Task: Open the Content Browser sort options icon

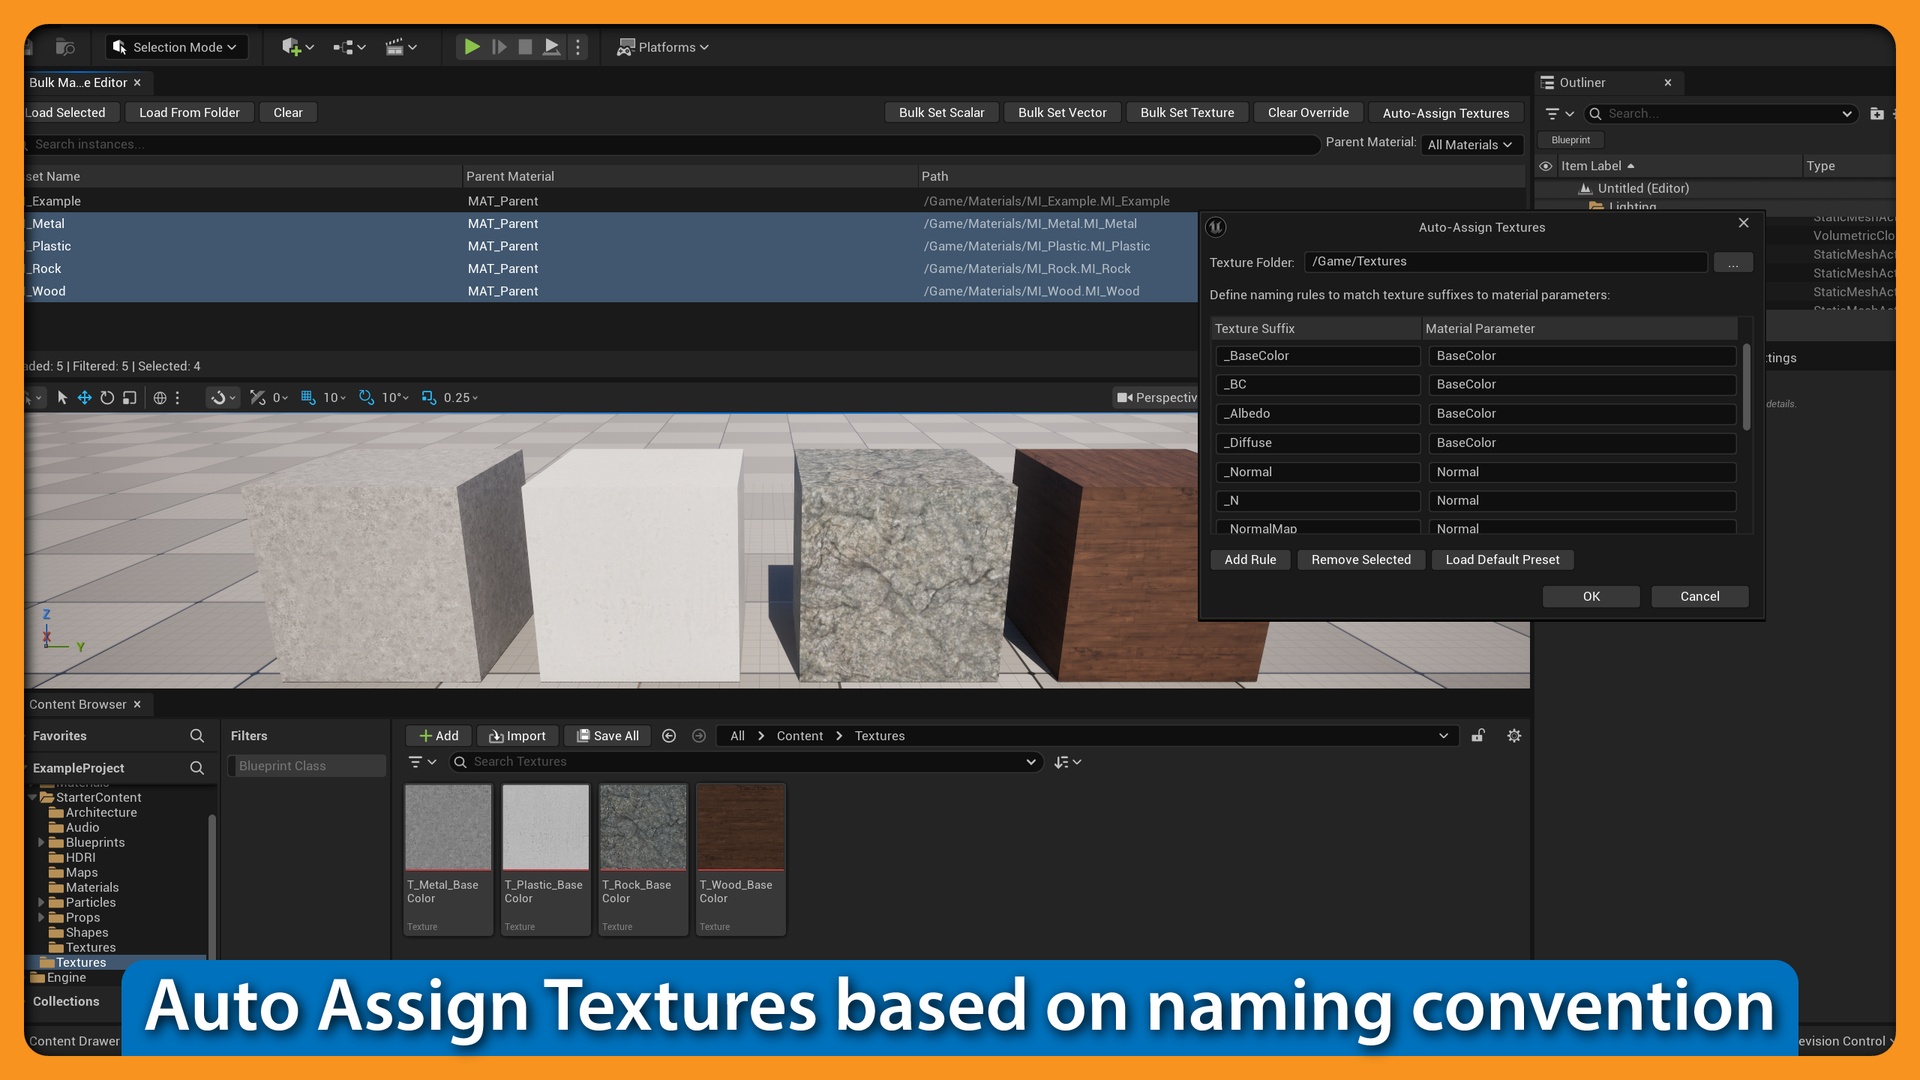Action: click(x=1067, y=763)
